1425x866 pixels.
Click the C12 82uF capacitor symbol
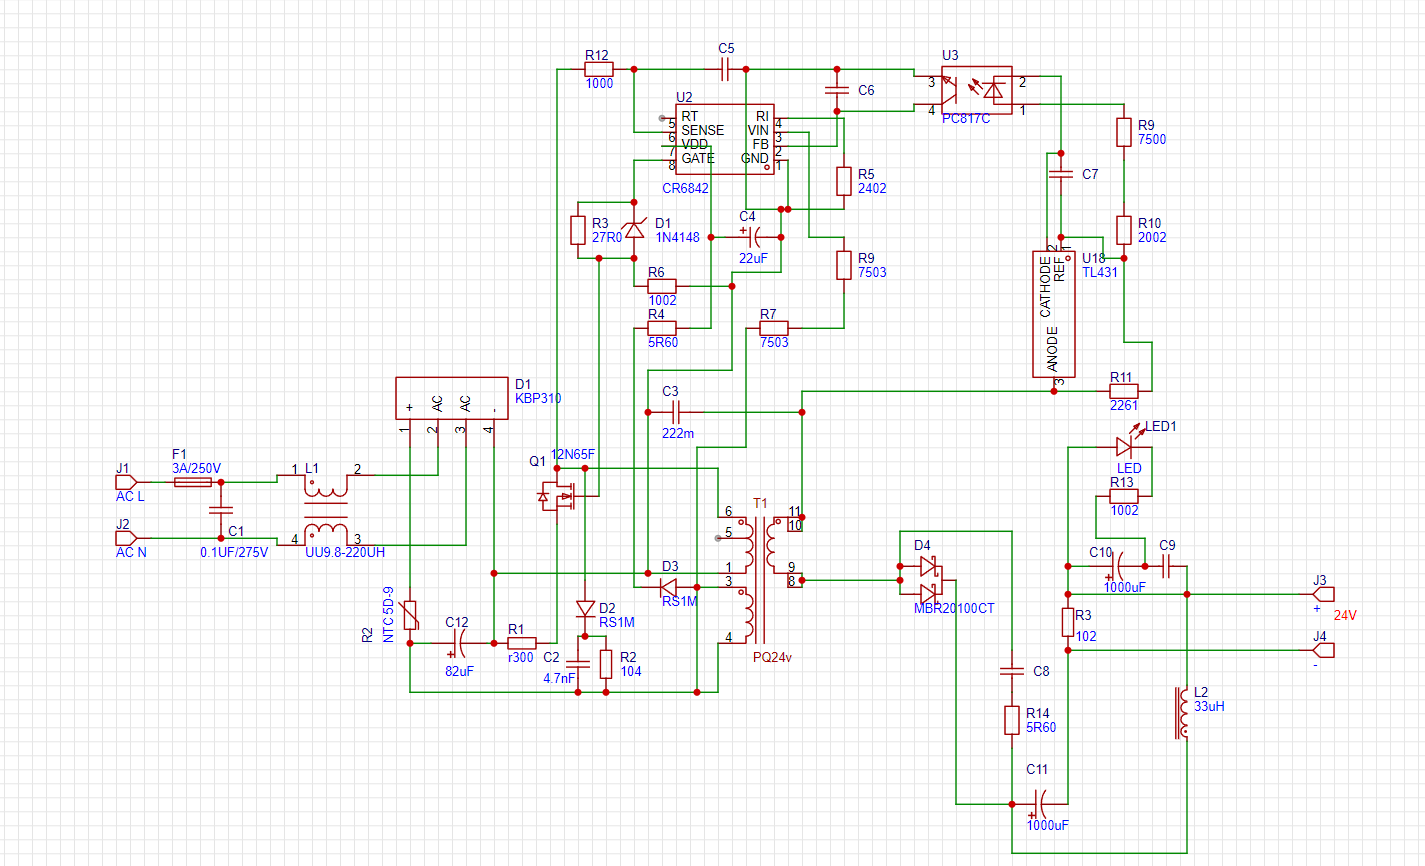coord(460,643)
